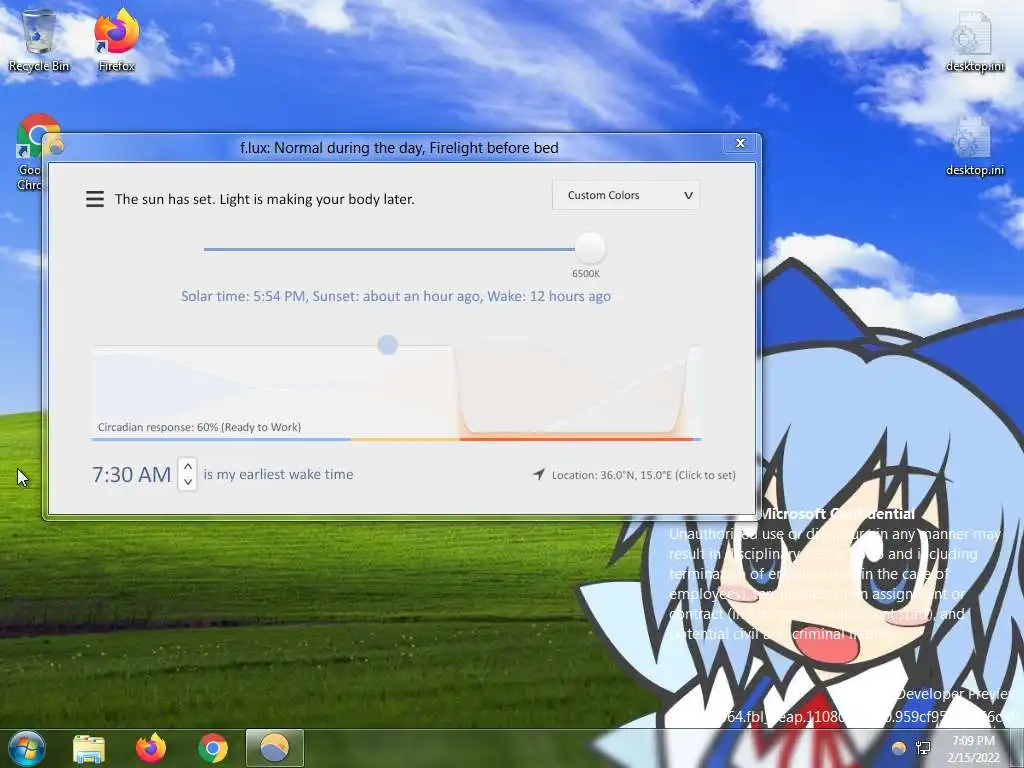Increase wake time with the up arrow

coord(187,466)
